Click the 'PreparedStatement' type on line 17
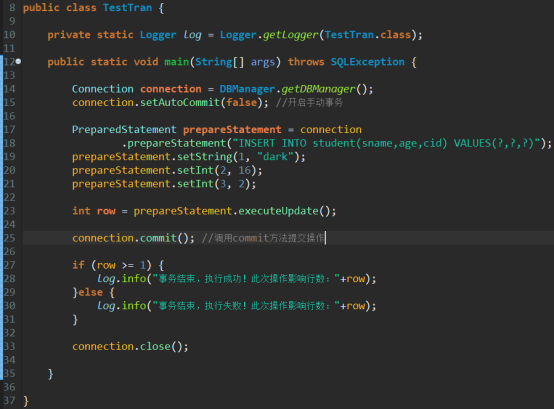The width and height of the screenshot is (554, 409). coord(124,130)
